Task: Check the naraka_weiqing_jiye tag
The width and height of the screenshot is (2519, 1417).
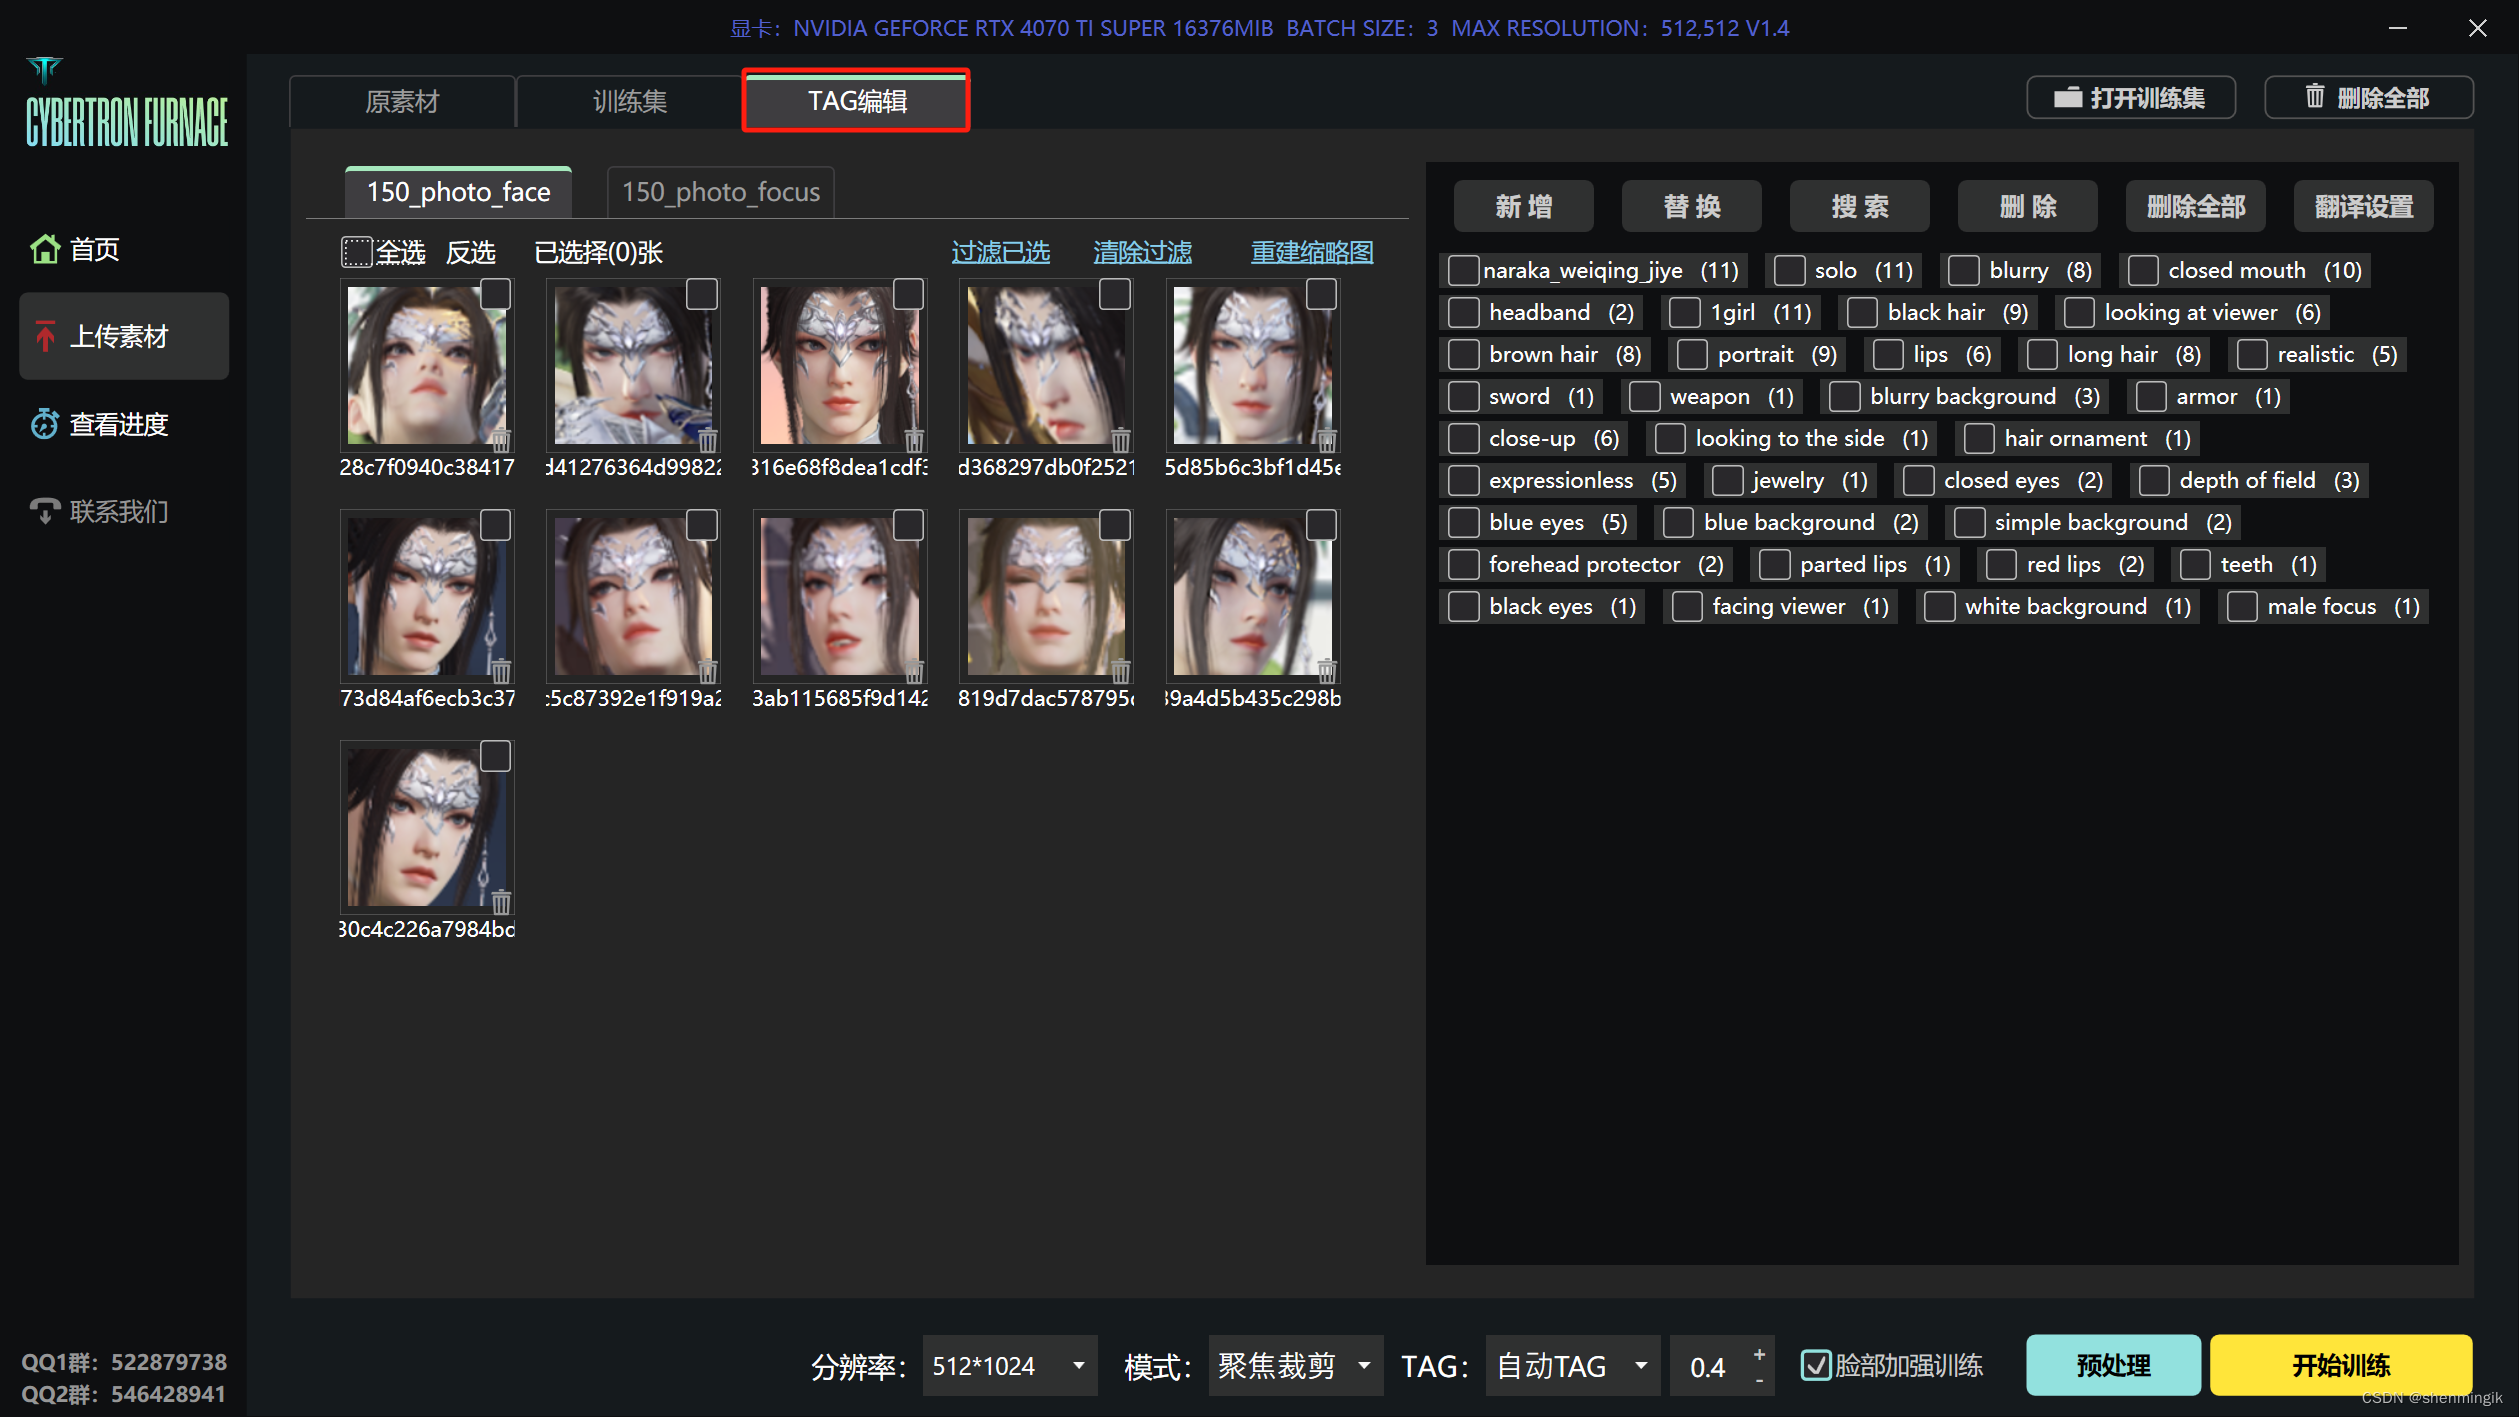Action: [1463, 270]
